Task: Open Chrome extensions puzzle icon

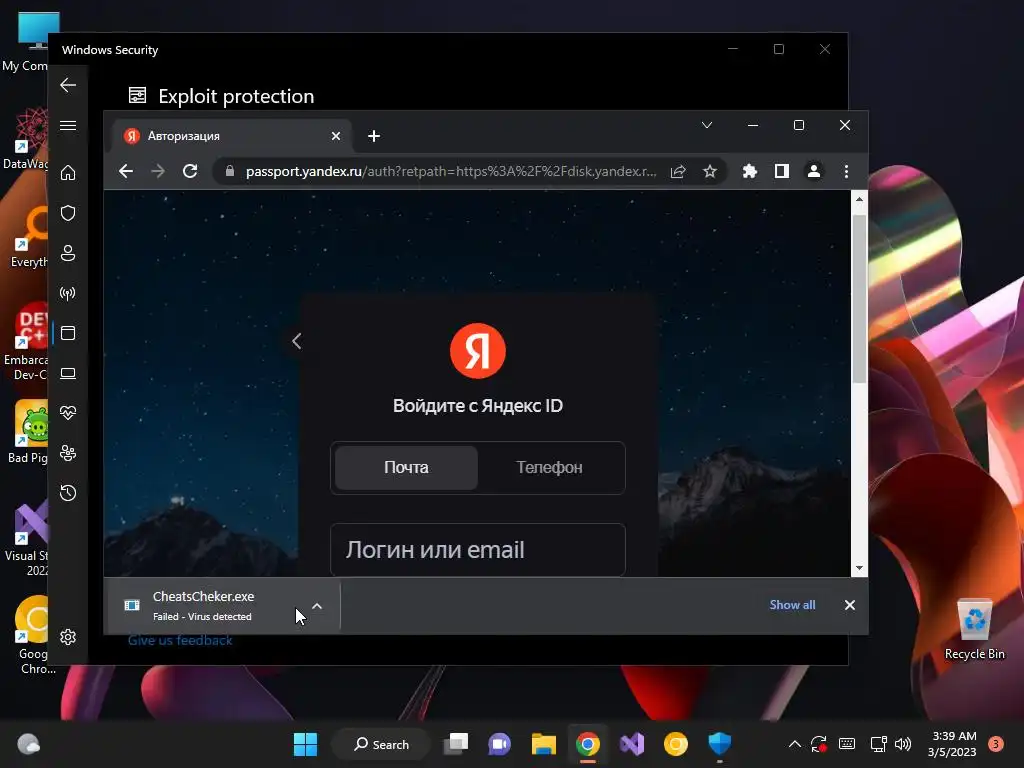Action: coord(750,171)
